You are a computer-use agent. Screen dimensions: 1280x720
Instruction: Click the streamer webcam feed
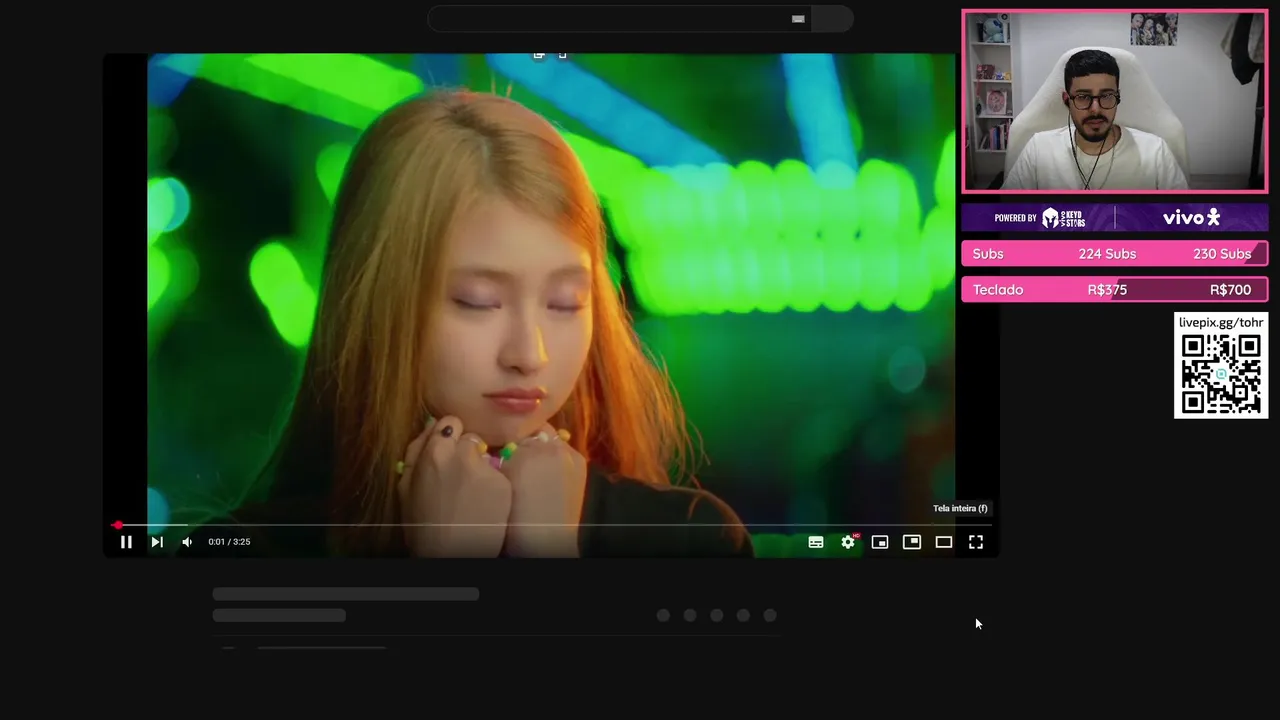pyautogui.click(x=1114, y=101)
